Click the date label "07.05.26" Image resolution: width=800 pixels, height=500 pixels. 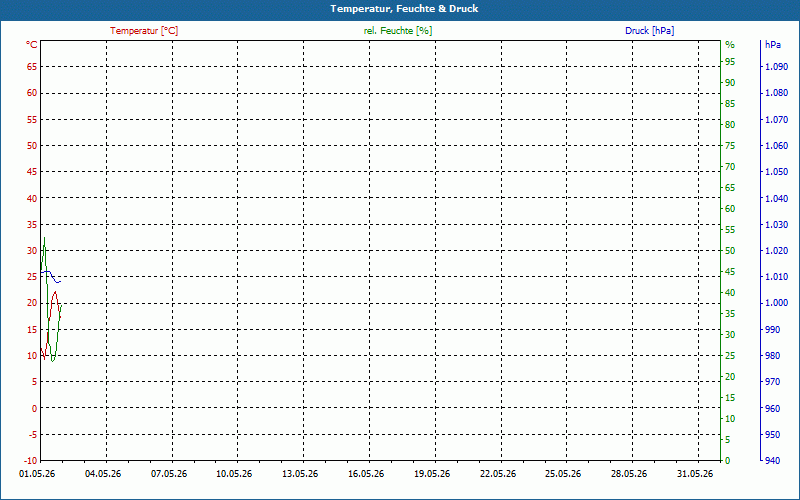169,474
